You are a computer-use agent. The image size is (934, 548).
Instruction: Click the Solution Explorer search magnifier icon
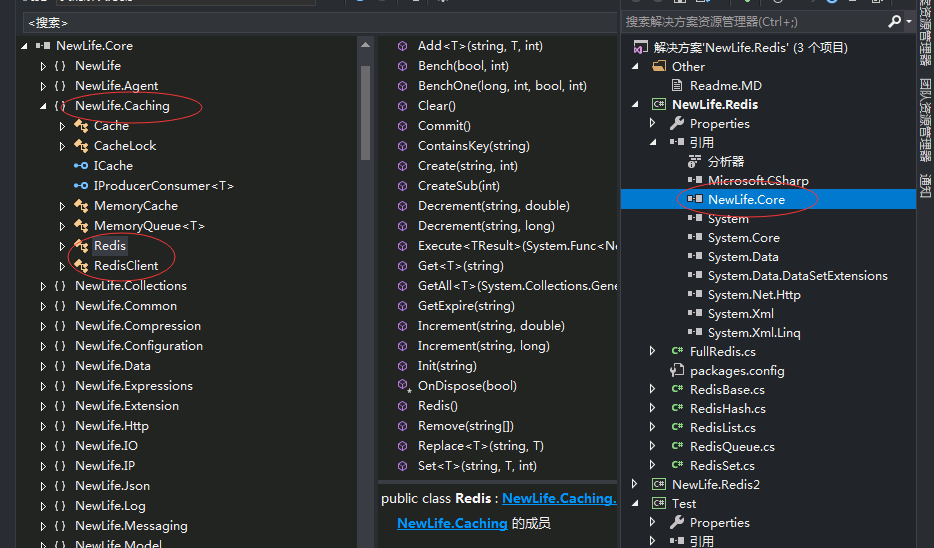click(x=894, y=21)
